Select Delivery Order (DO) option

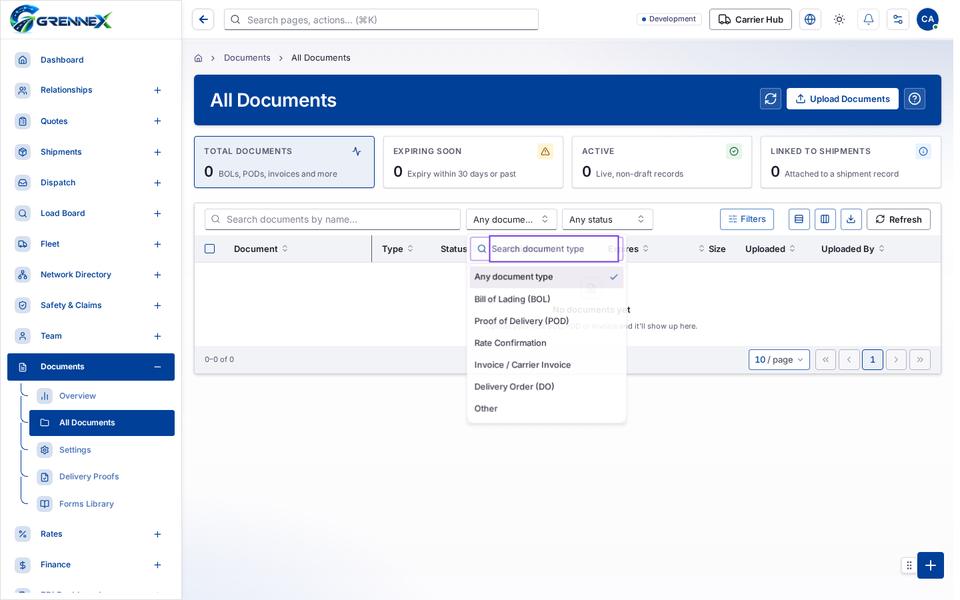[546, 387]
